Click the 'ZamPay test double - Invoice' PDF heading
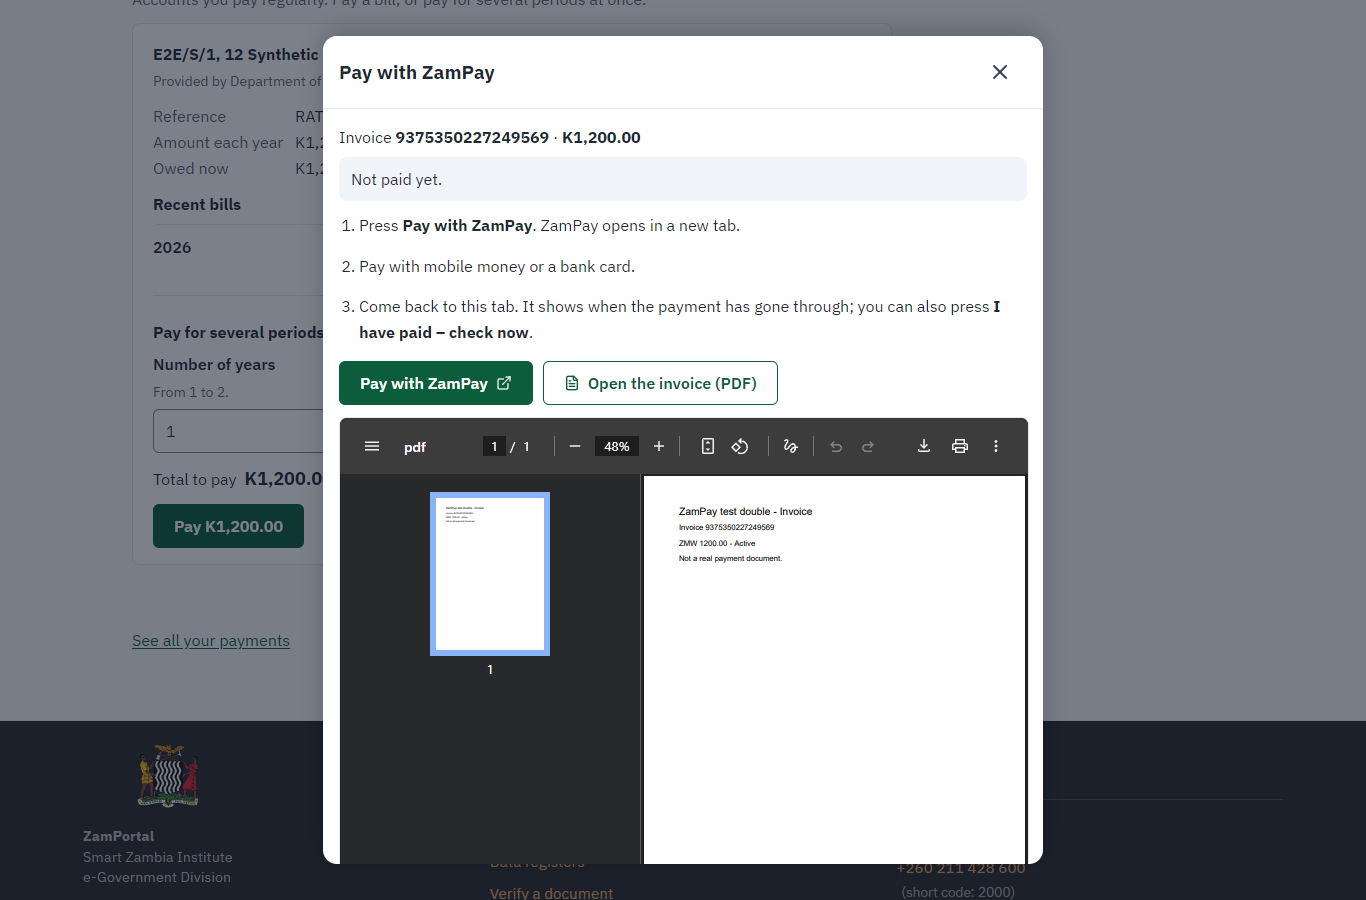The width and height of the screenshot is (1366, 900). 745,511
